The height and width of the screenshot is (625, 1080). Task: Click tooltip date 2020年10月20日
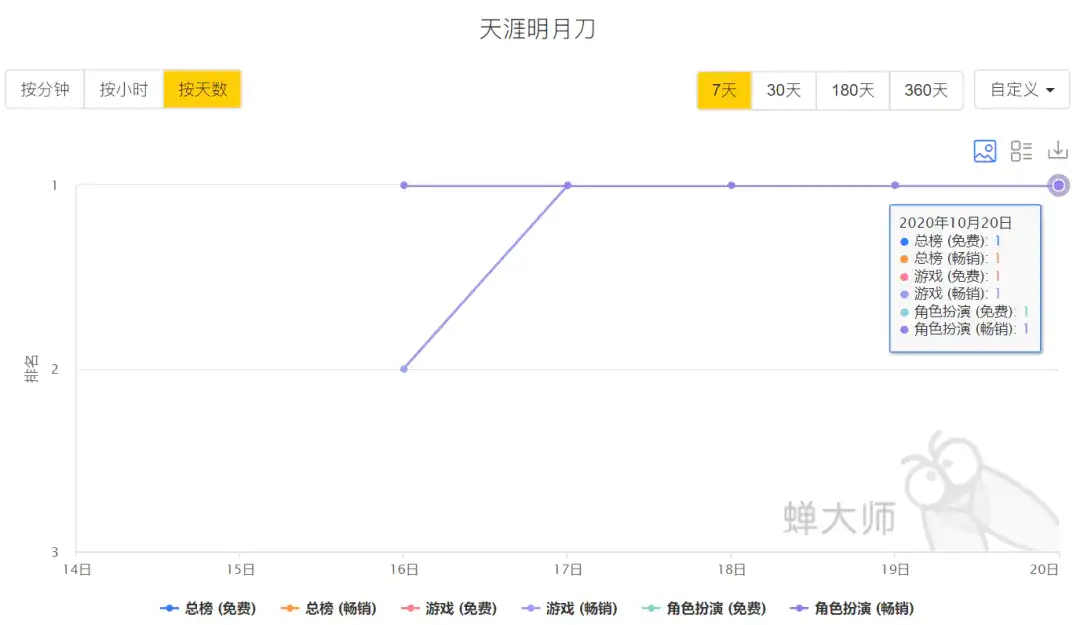(x=955, y=223)
